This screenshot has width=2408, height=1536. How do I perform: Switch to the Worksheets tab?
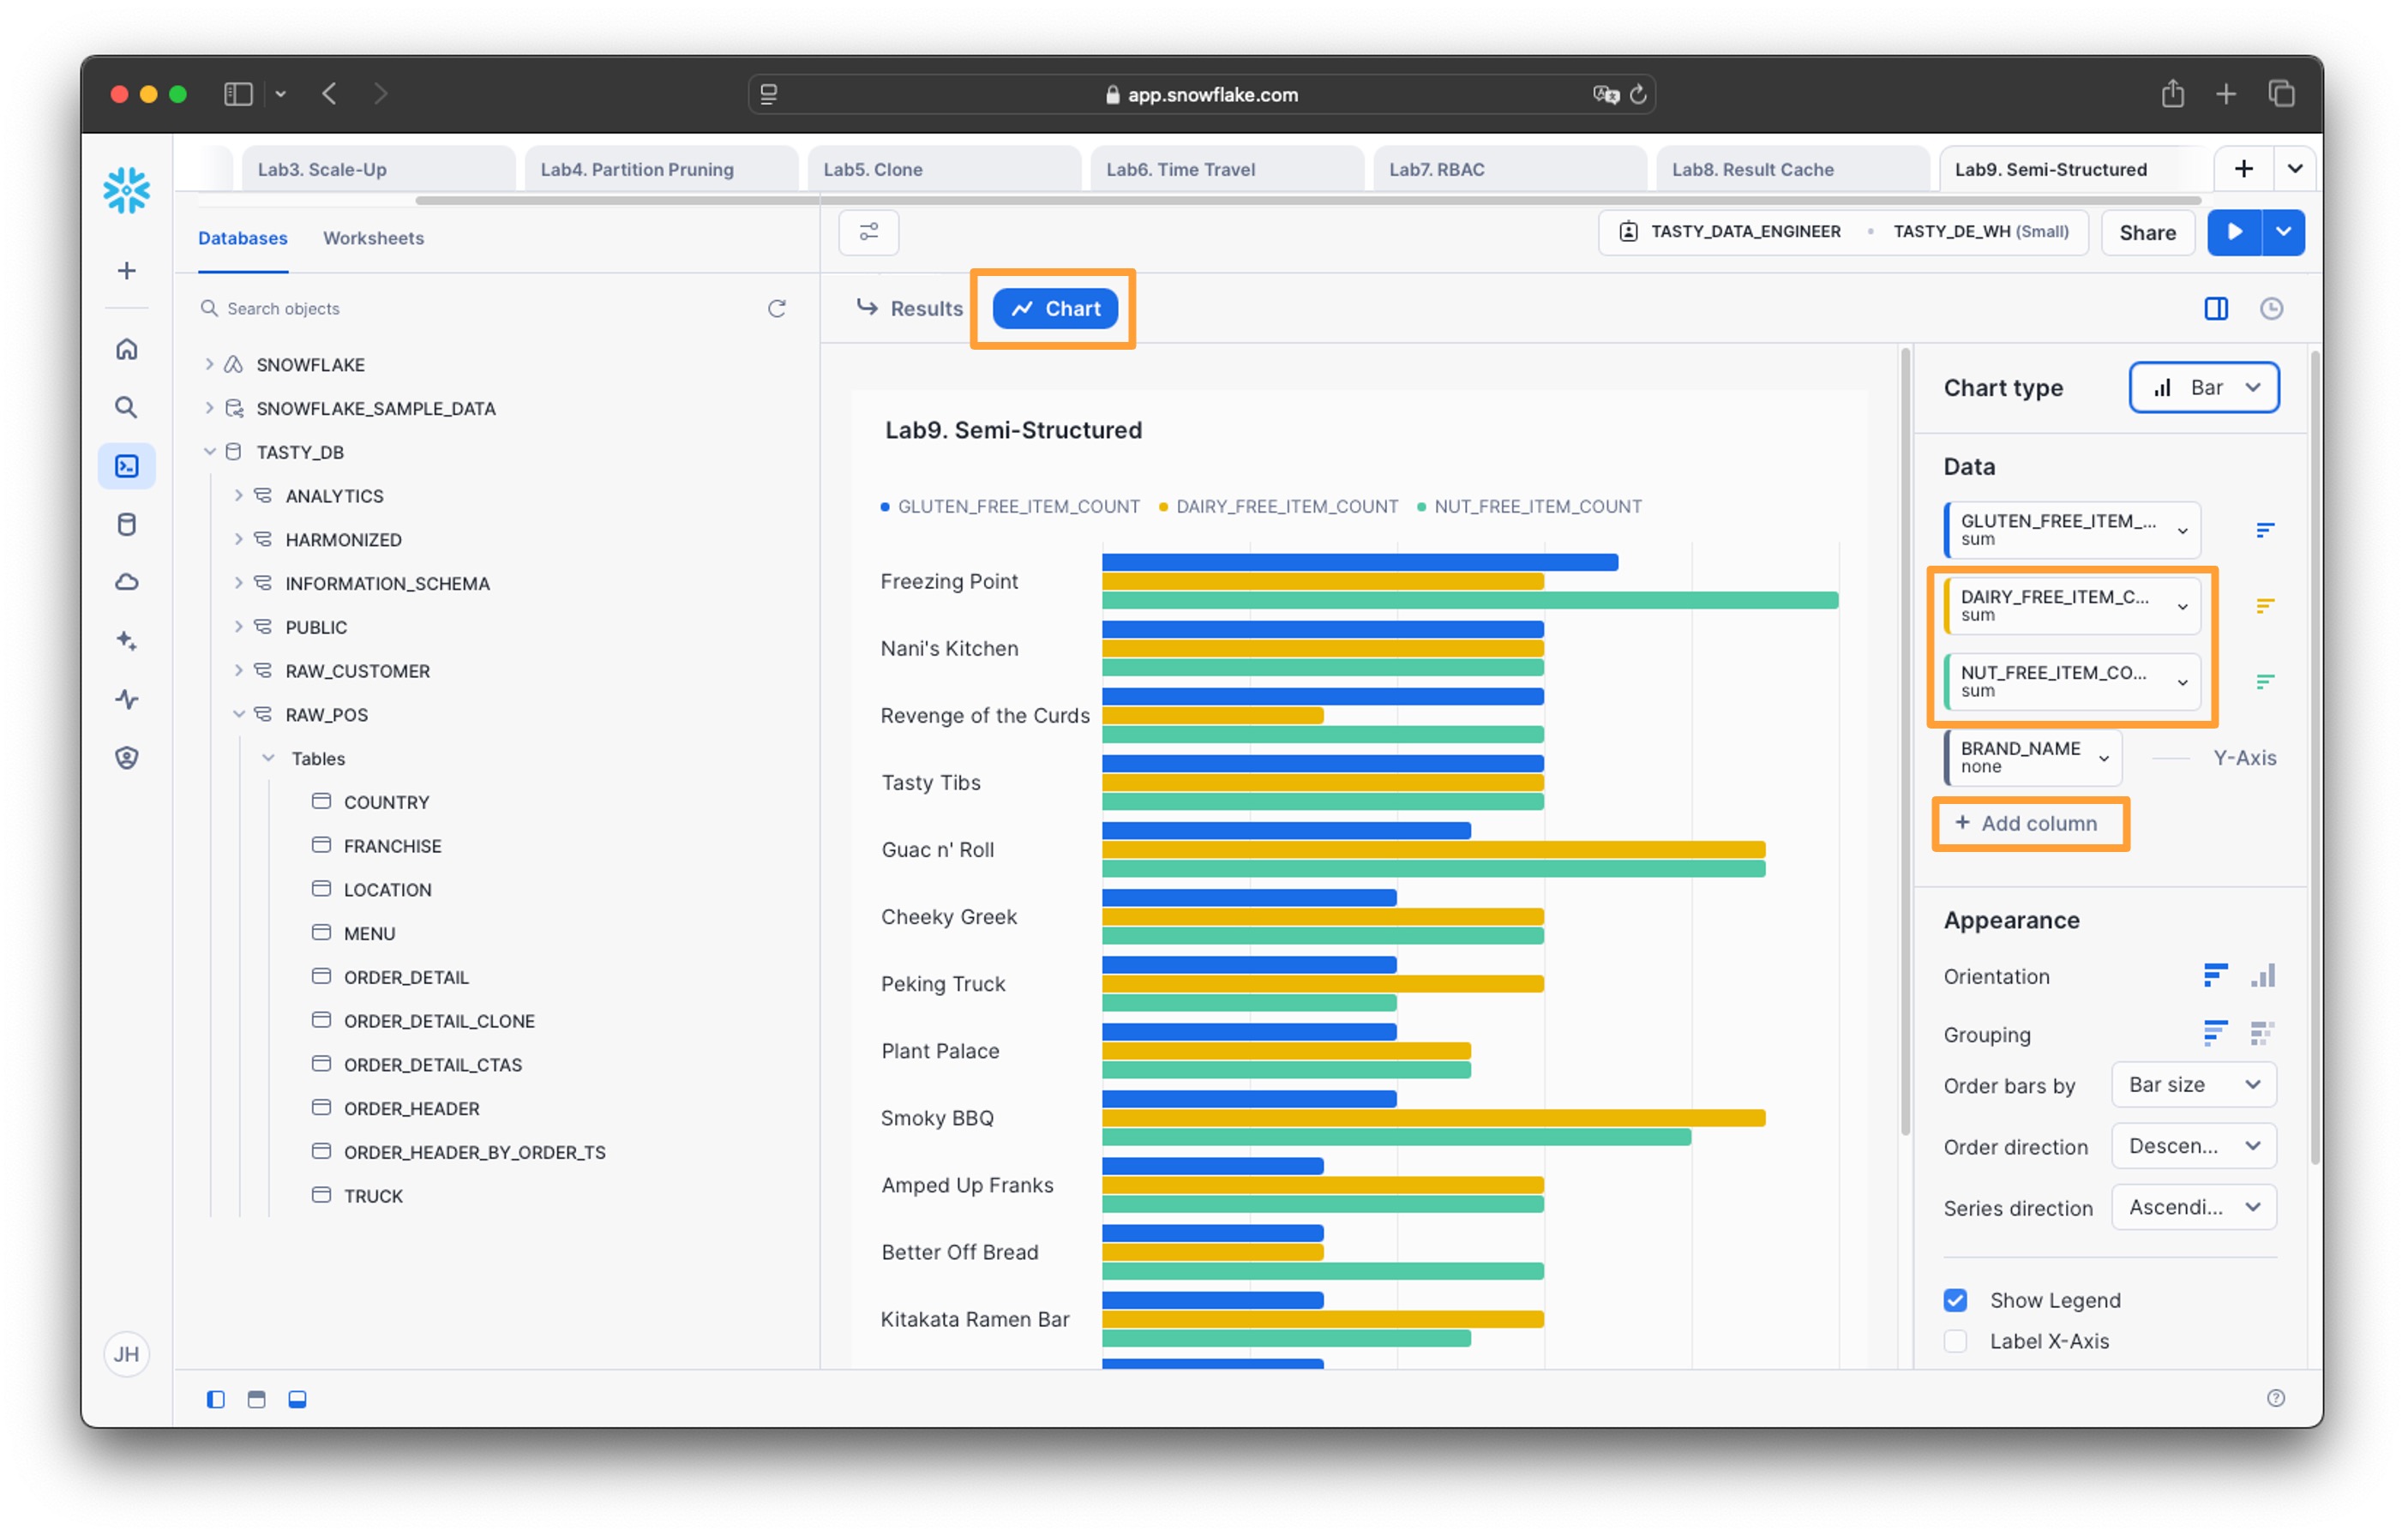coord(373,238)
